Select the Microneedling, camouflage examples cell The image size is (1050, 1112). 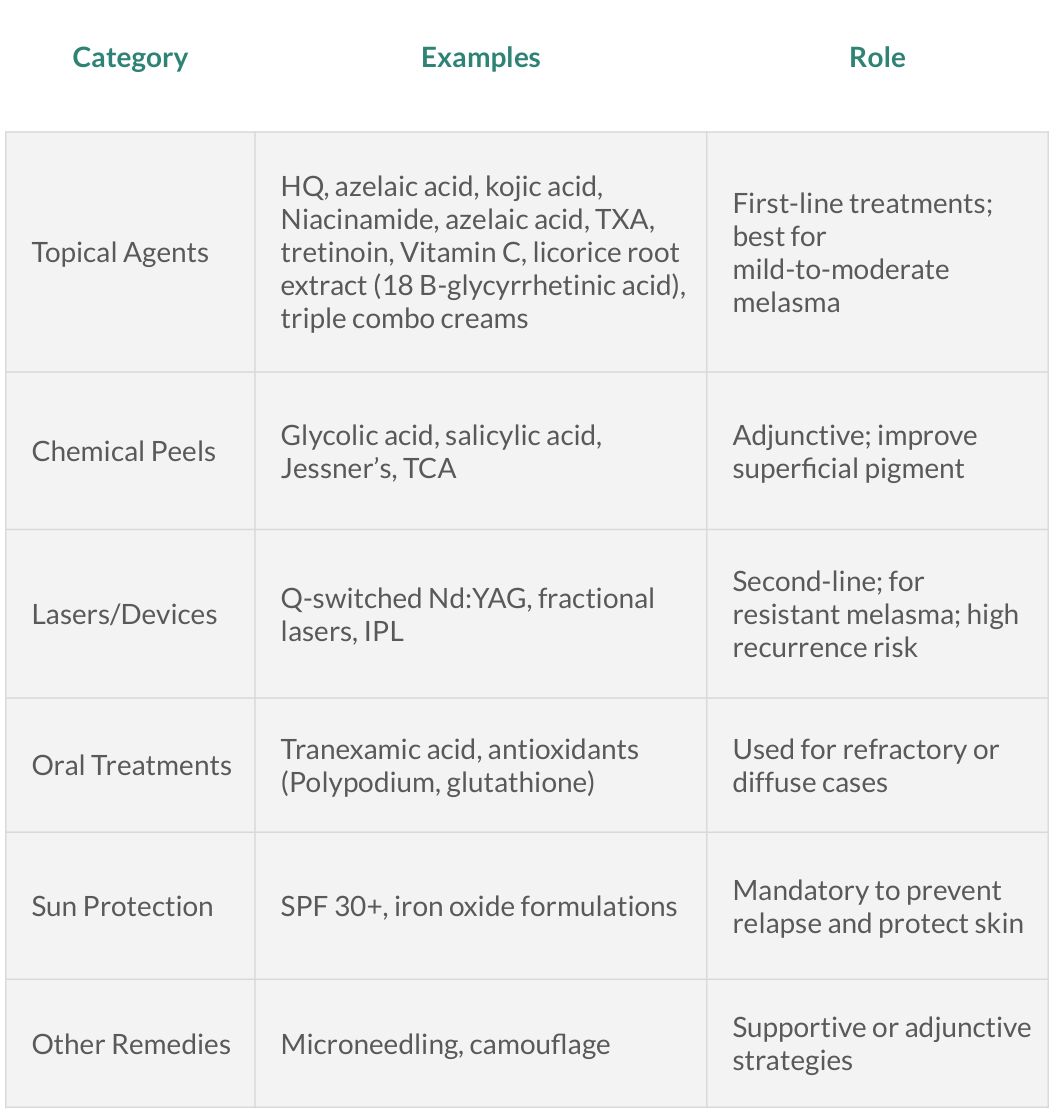tap(446, 1045)
